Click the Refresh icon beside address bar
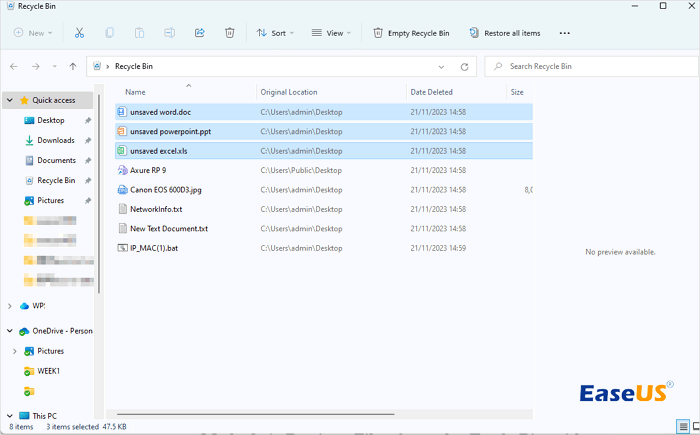The width and height of the screenshot is (700, 435). pyautogui.click(x=465, y=67)
